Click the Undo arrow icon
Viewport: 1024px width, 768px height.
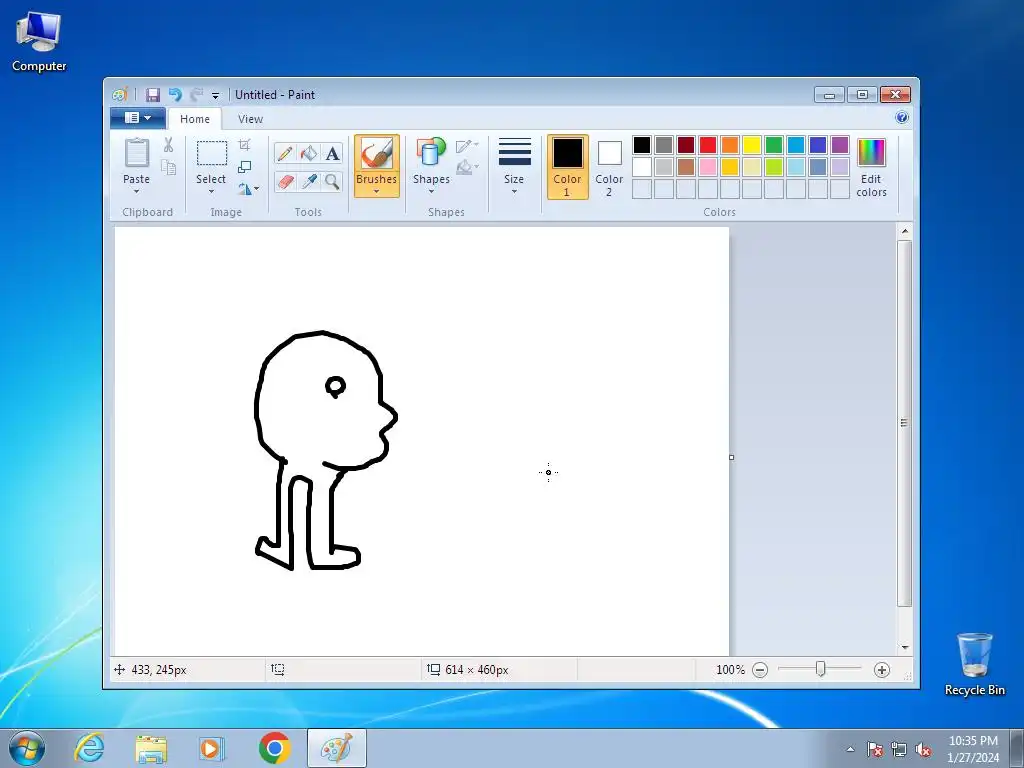(175, 95)
